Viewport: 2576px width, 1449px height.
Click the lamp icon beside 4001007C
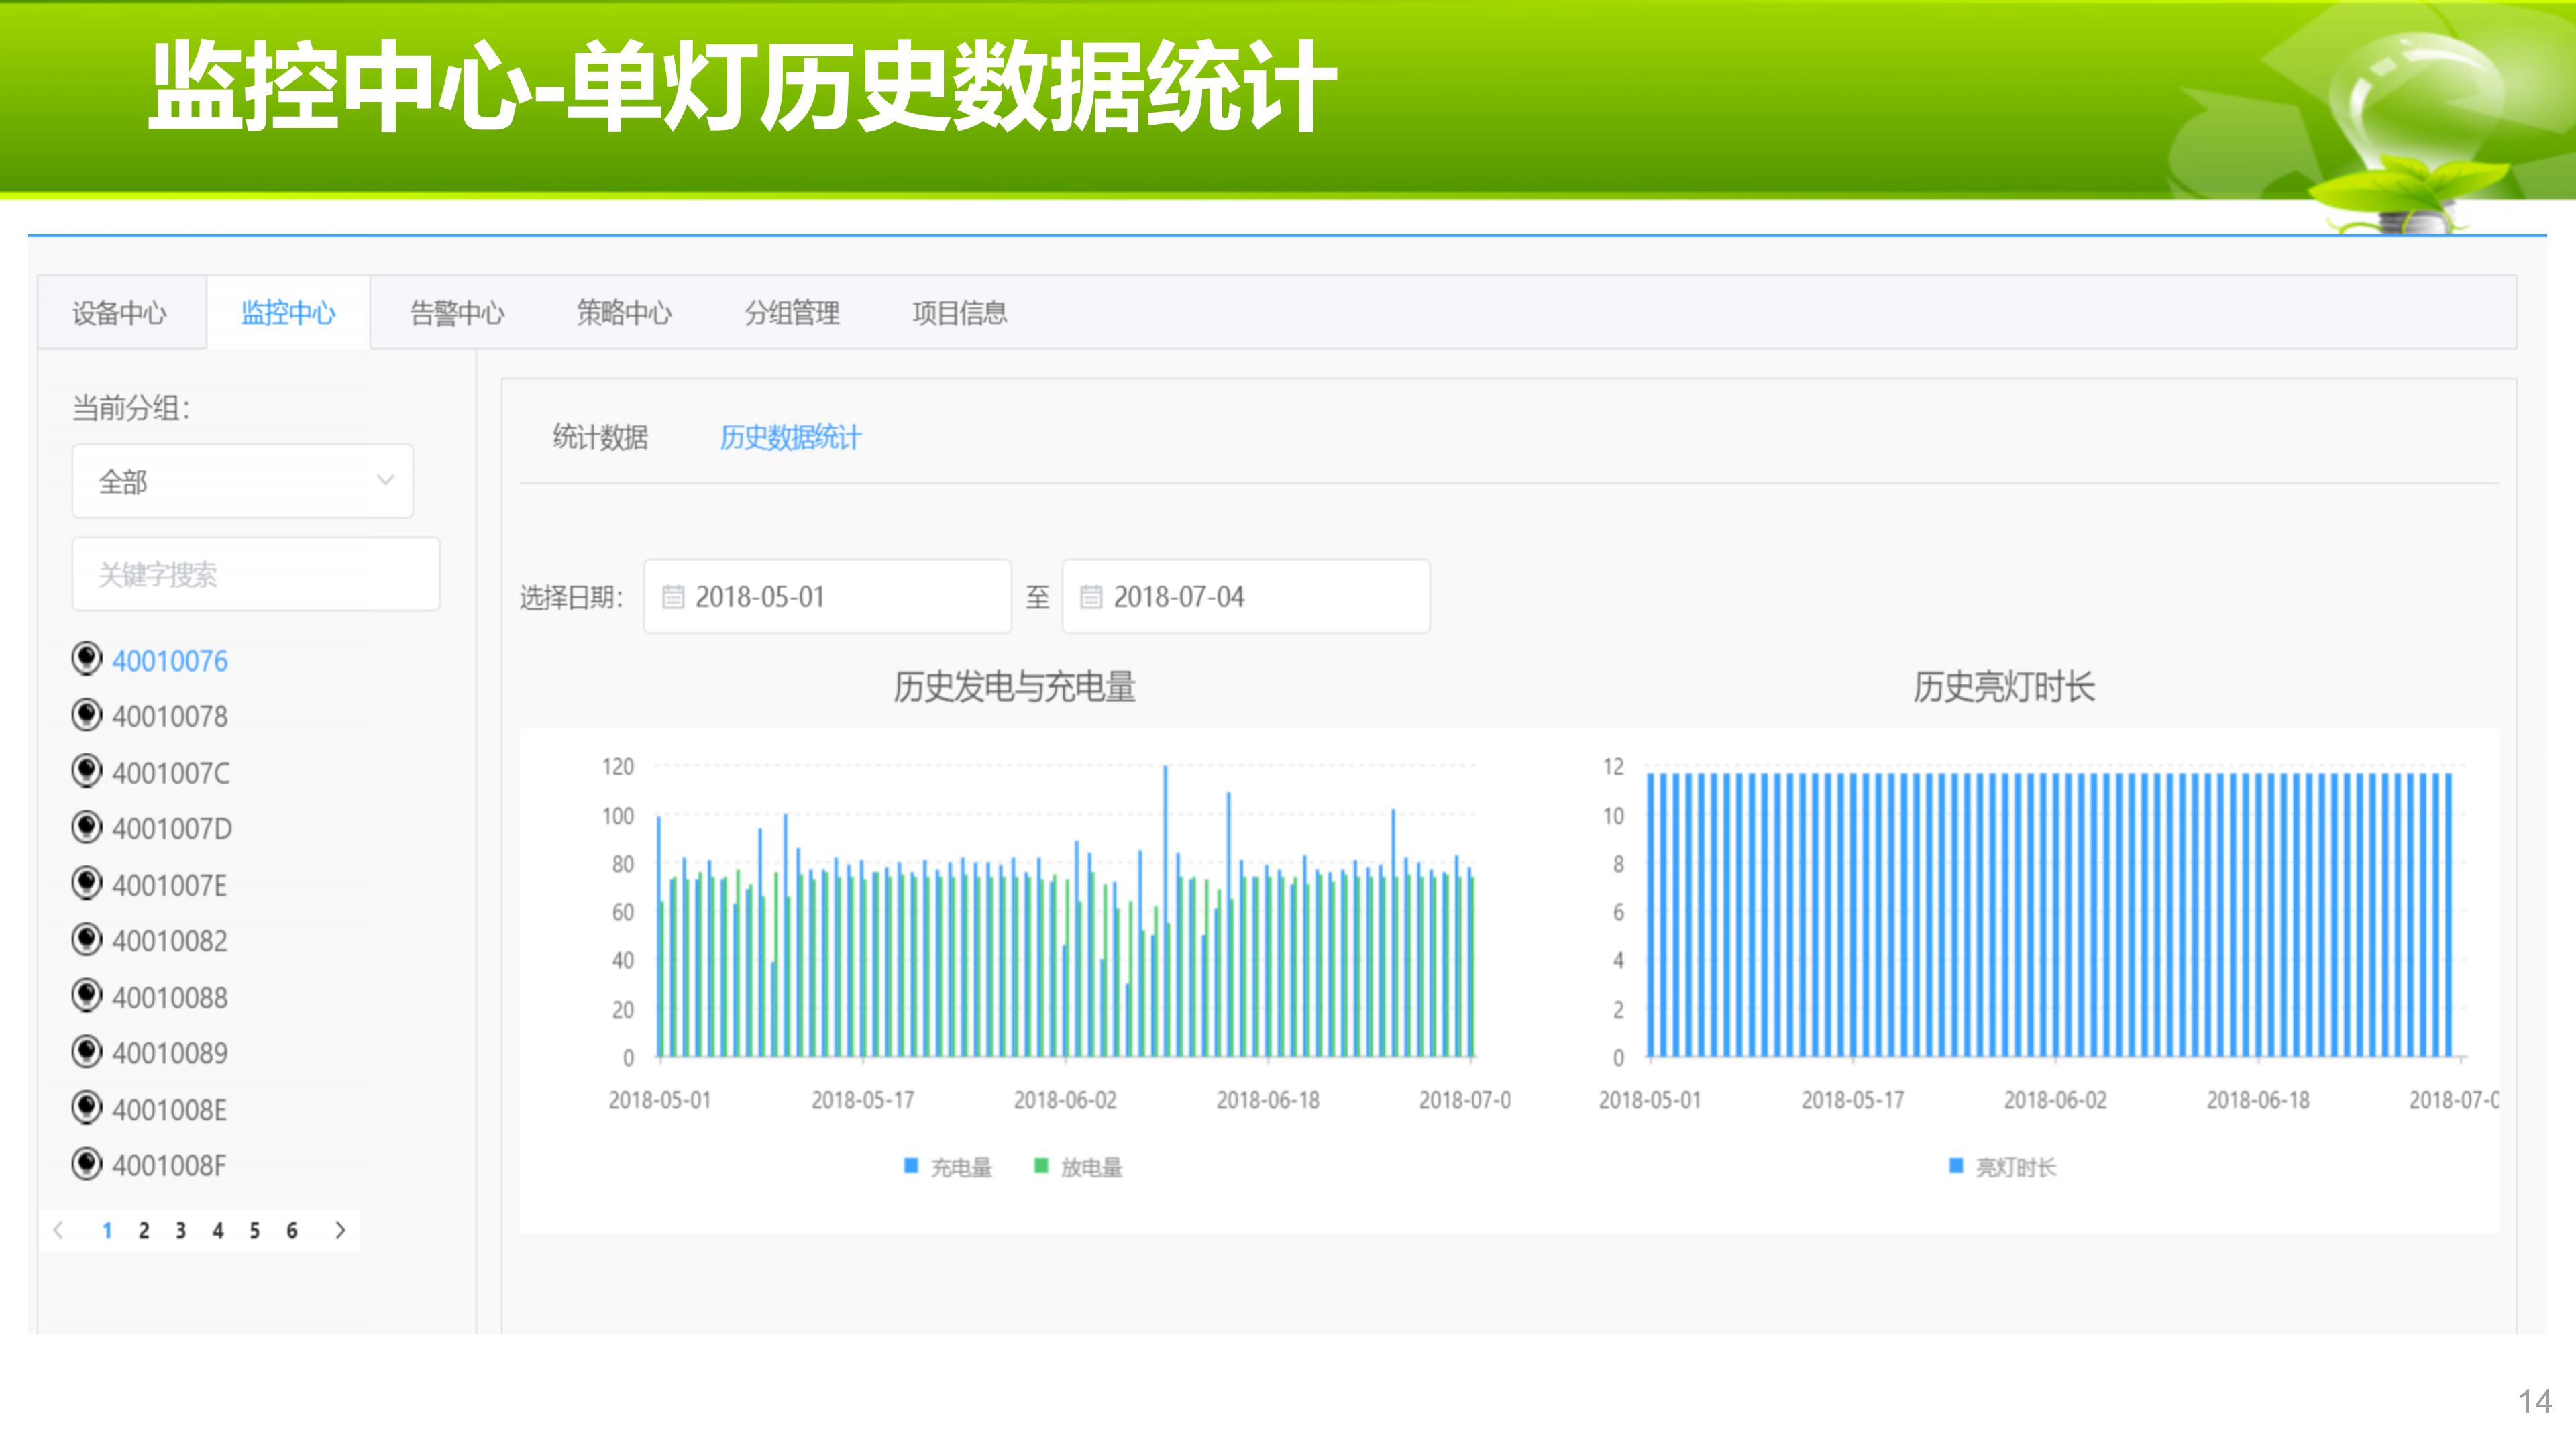[x=87, y=771]
